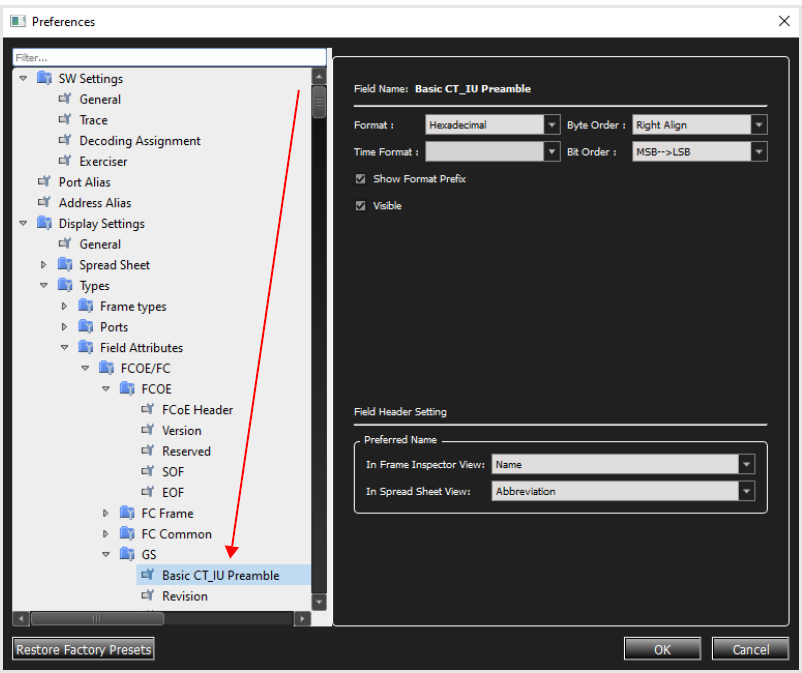Viewport: 802px width, 673px height.
Task: Expand the FC Common tree node
Action: click(106, 533)
